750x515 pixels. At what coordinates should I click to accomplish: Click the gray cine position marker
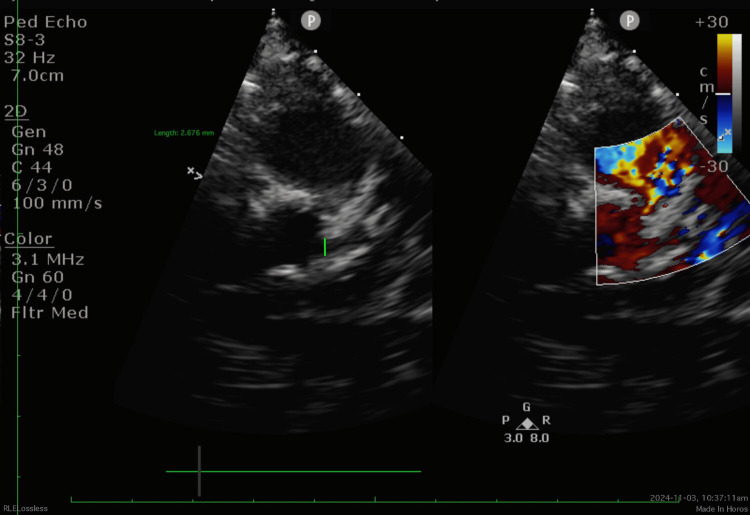tap(199, 471)
